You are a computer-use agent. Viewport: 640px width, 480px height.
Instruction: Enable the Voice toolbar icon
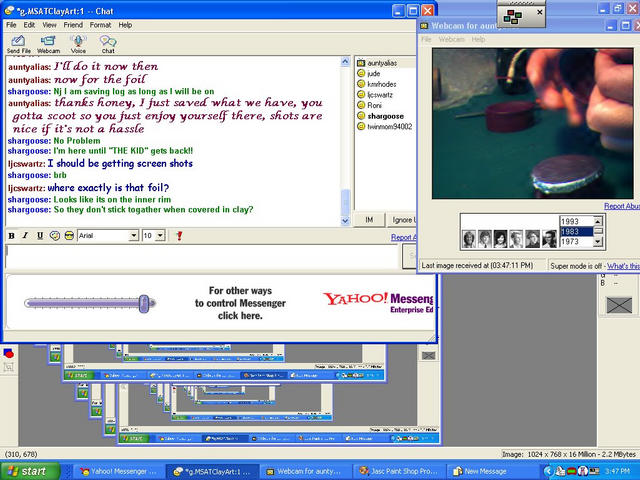coord(78,44)
